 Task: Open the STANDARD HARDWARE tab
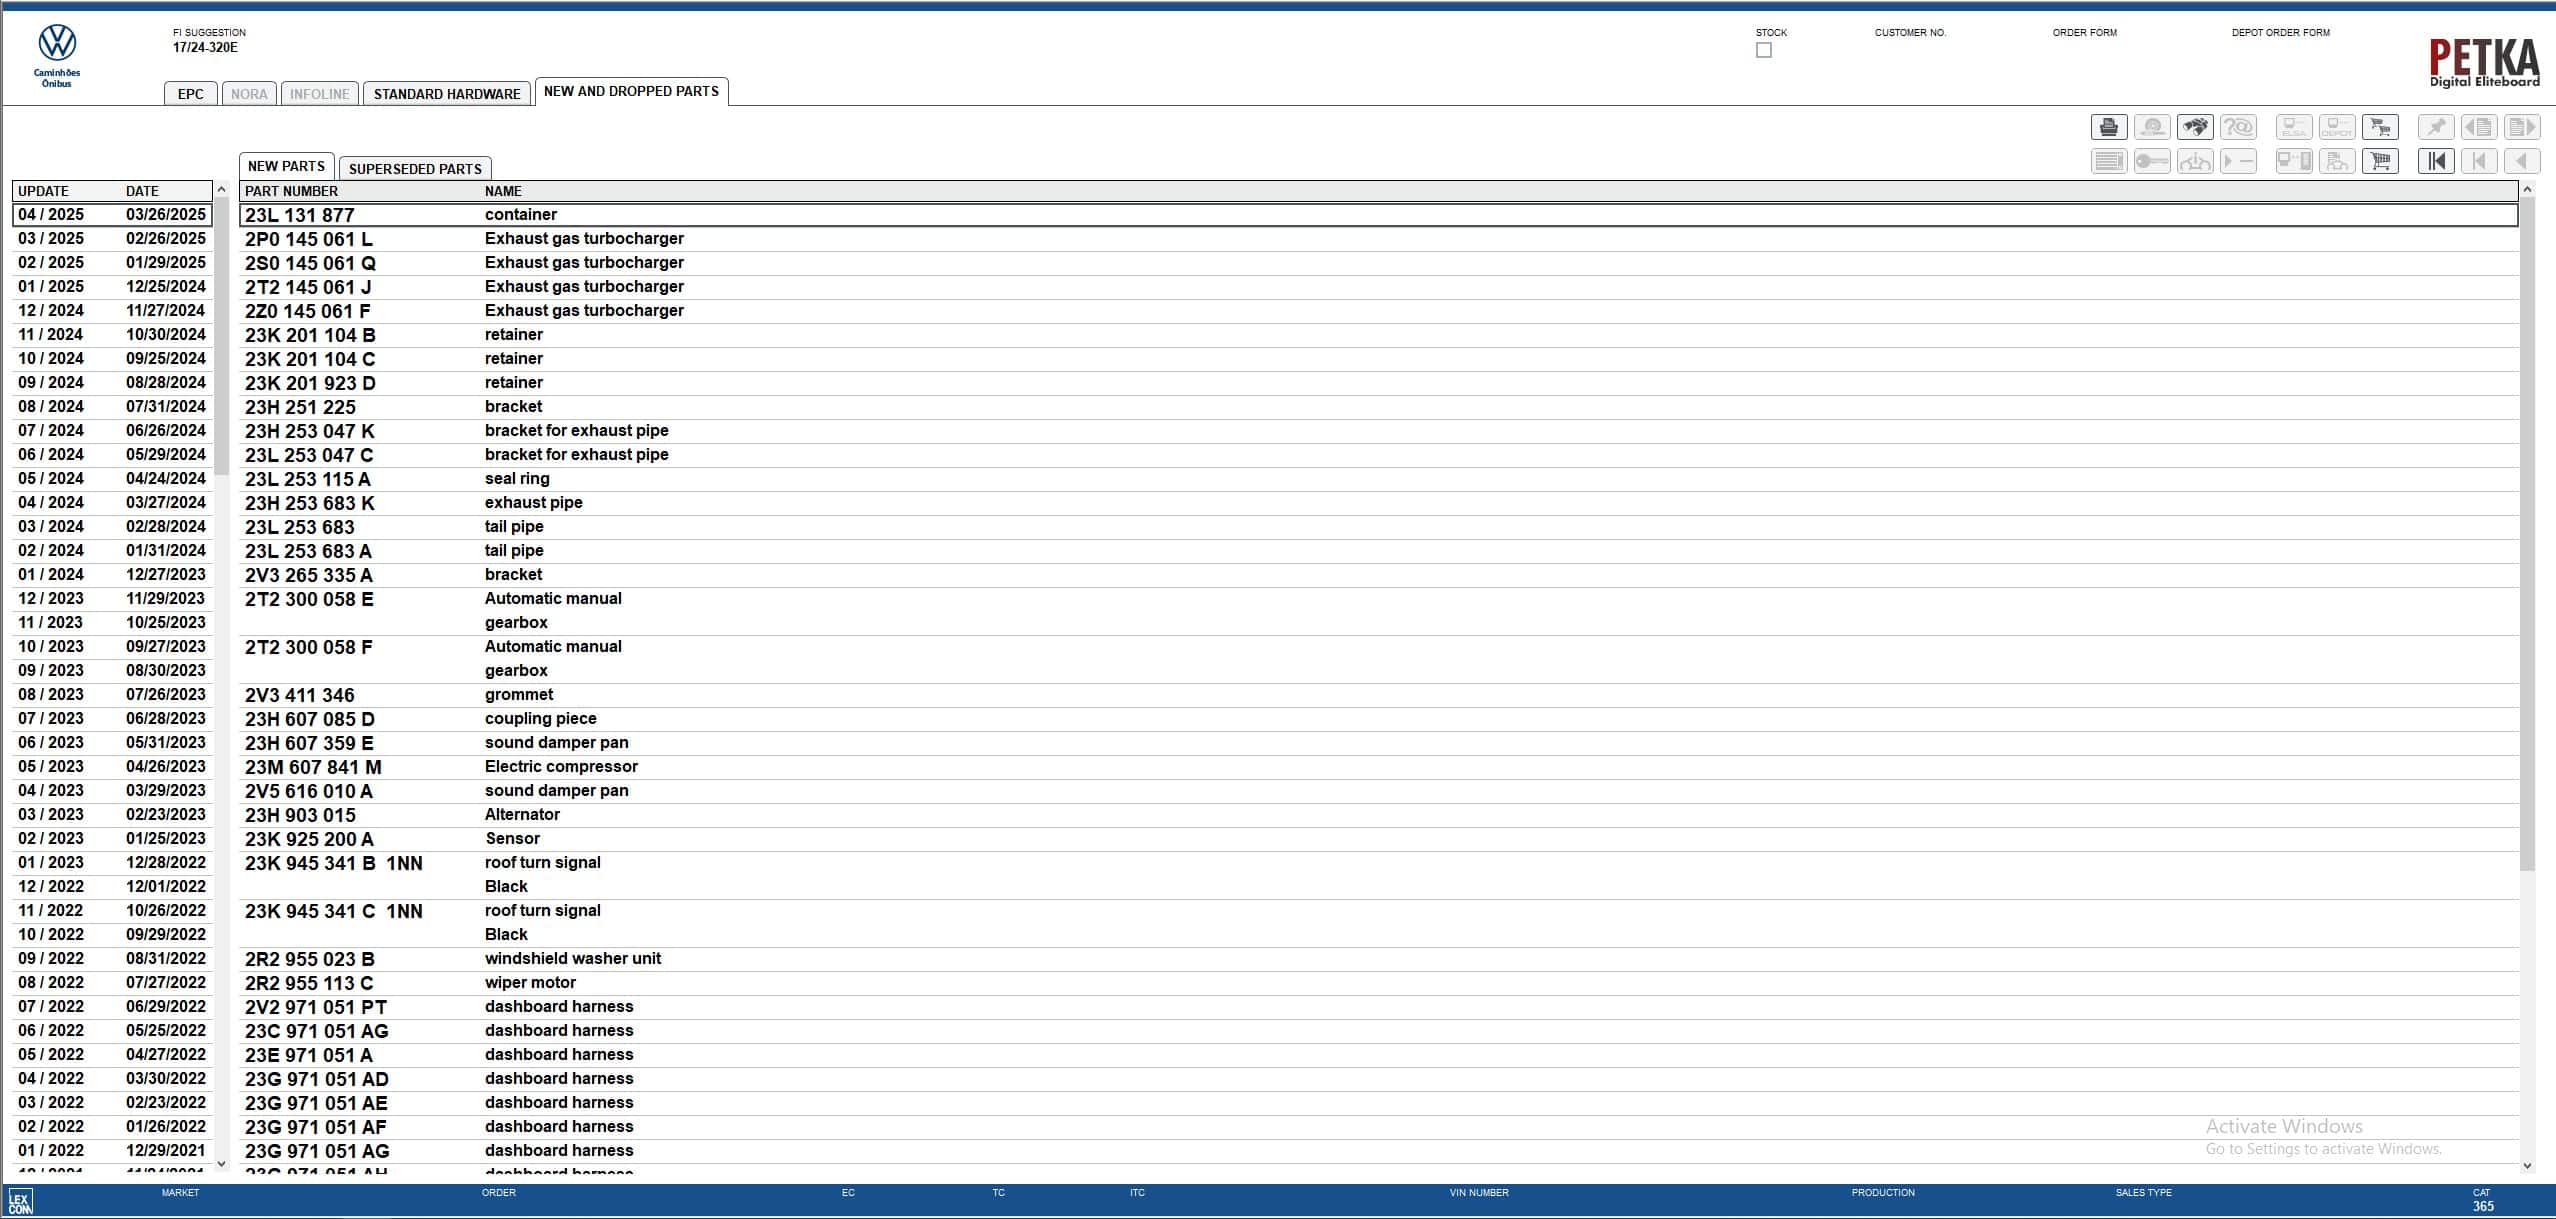pyautogui.click(x=447, y=93)
